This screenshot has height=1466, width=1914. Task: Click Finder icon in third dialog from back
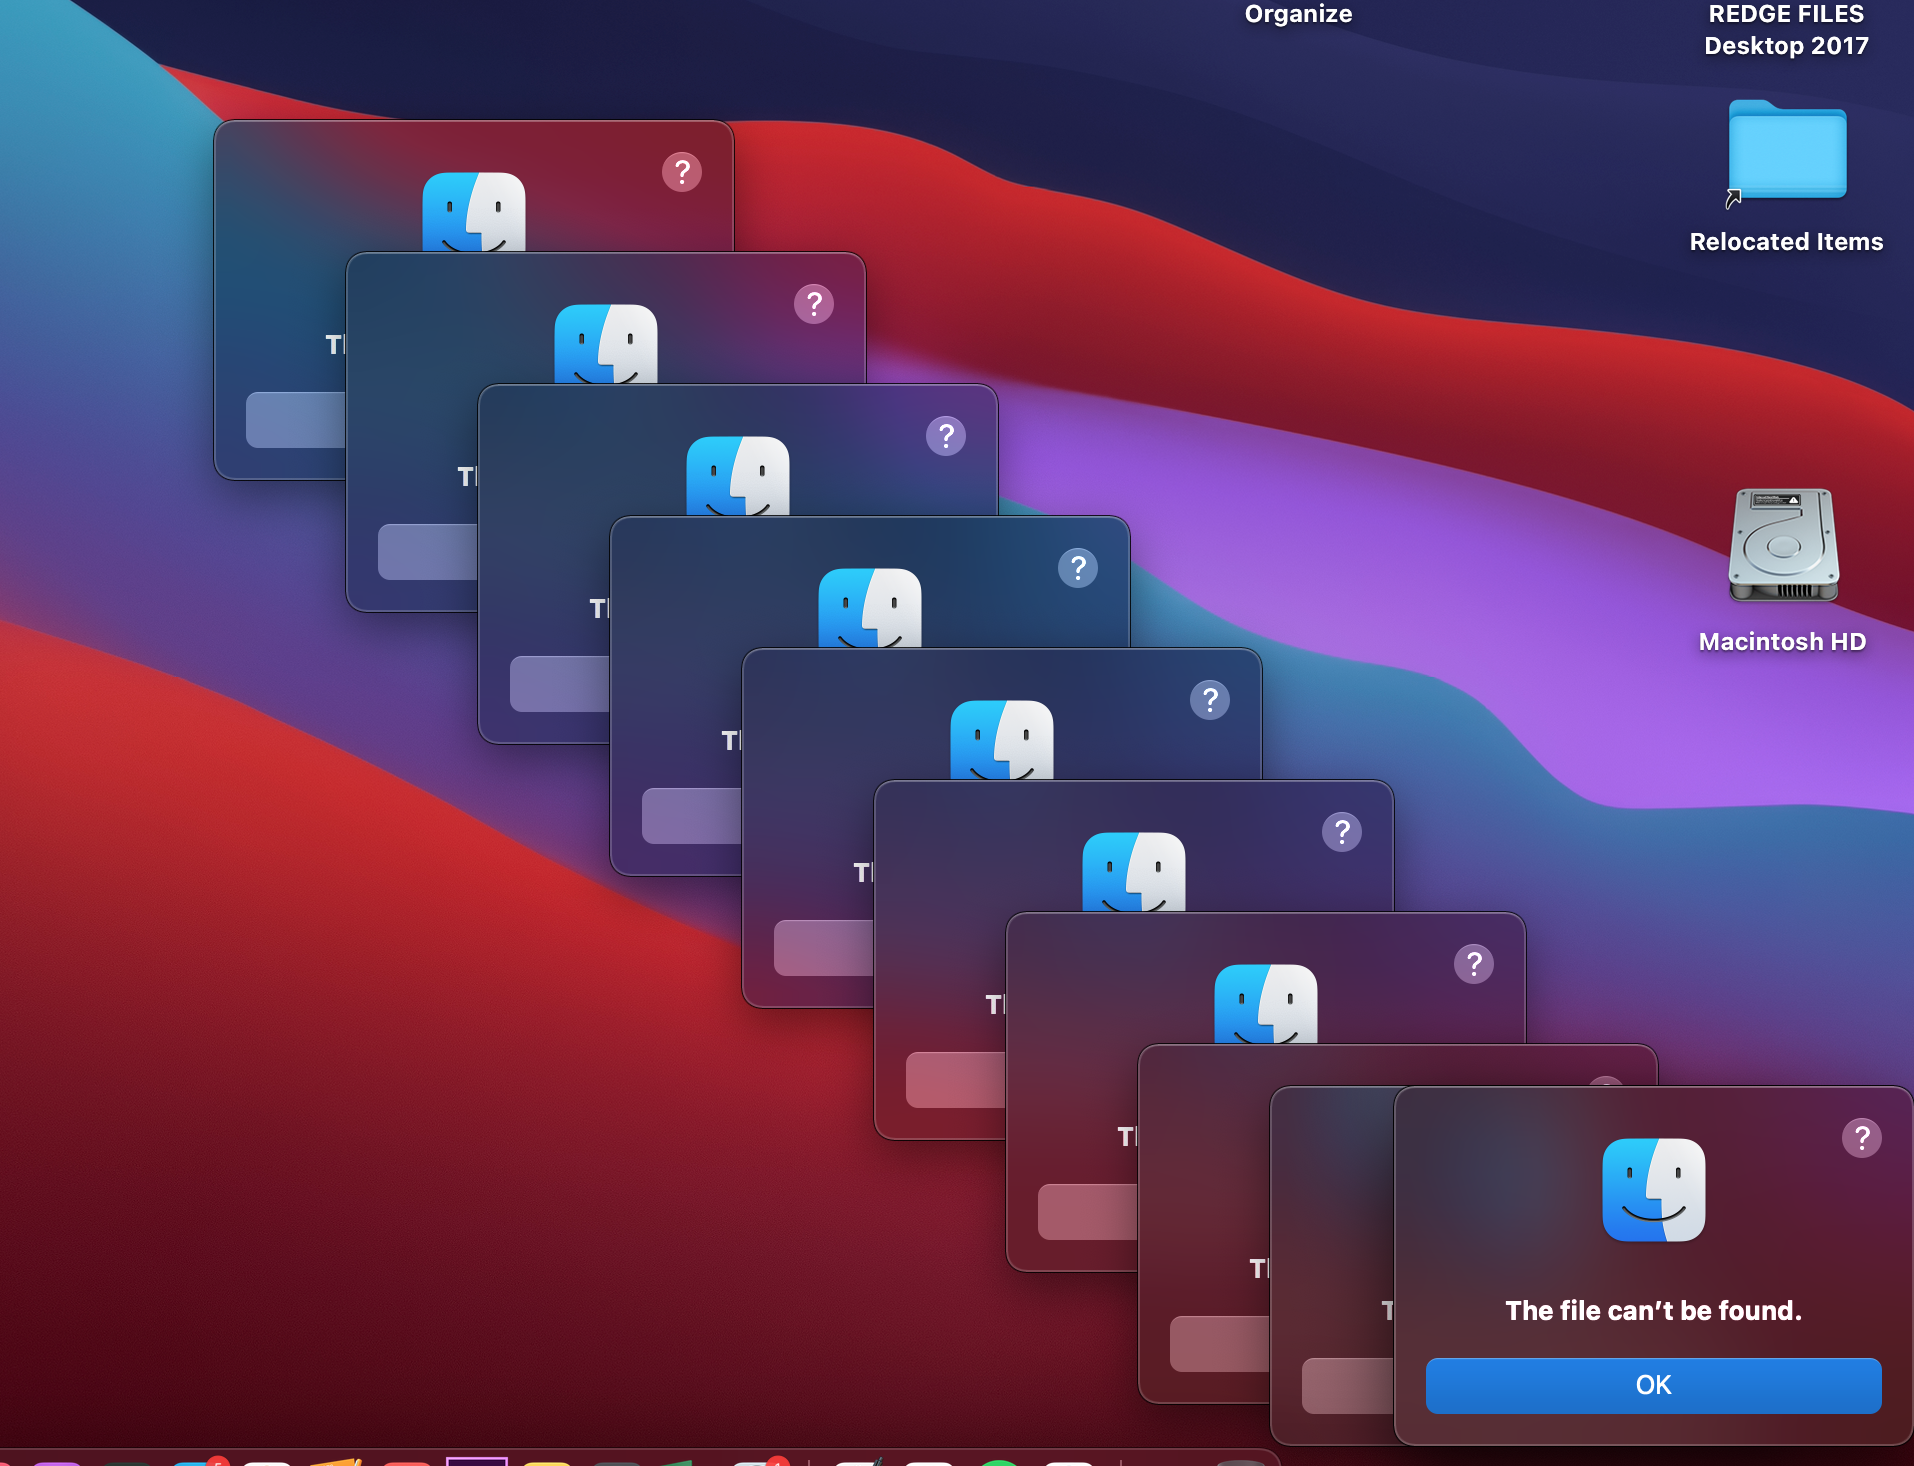(x=738, y=476)
